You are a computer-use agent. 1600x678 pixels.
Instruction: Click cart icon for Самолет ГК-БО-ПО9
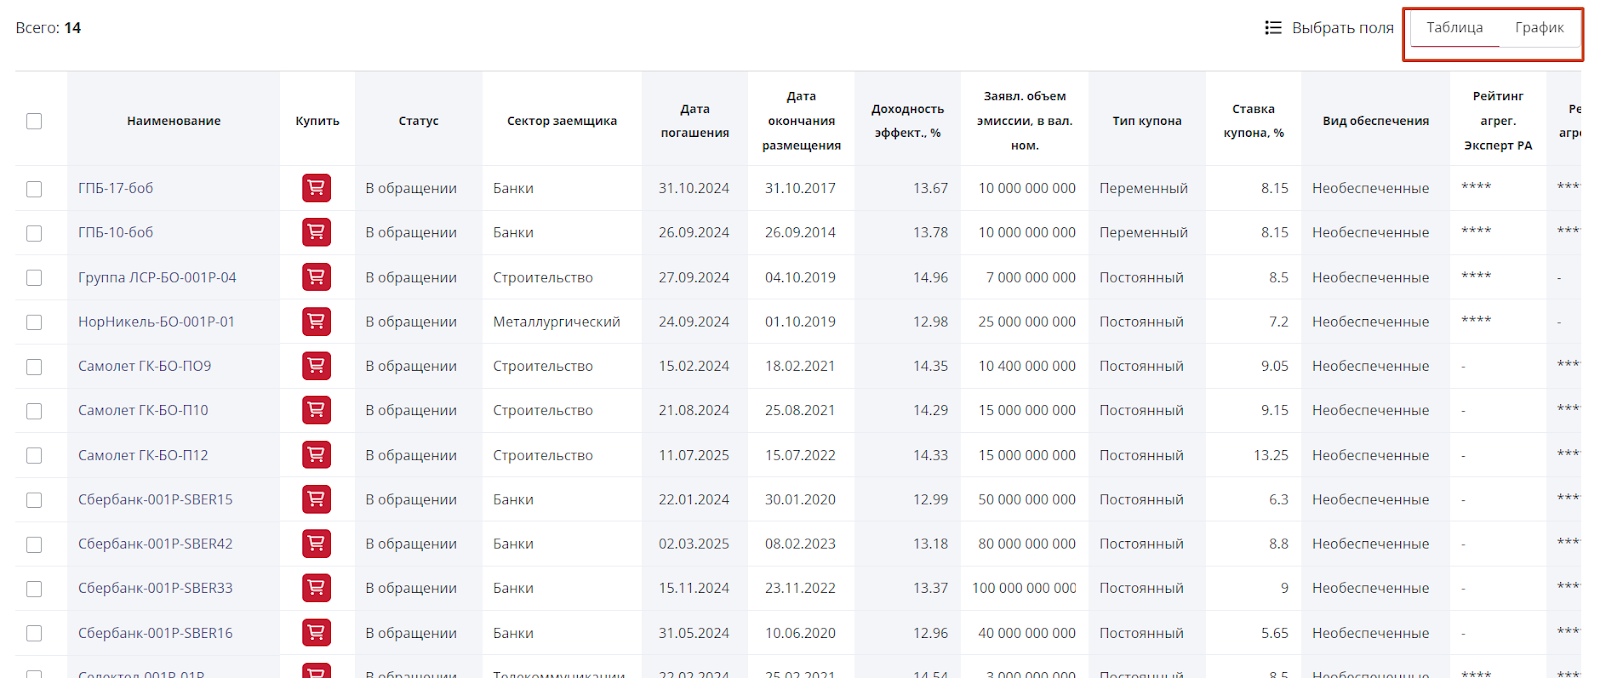coord(316,366)
